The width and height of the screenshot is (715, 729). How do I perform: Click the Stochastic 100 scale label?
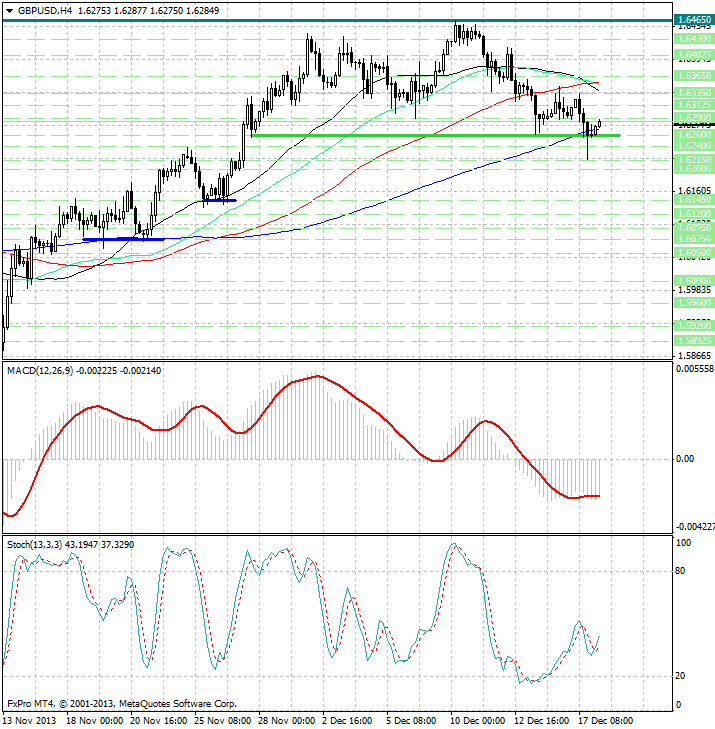click(x=683, y=543)
